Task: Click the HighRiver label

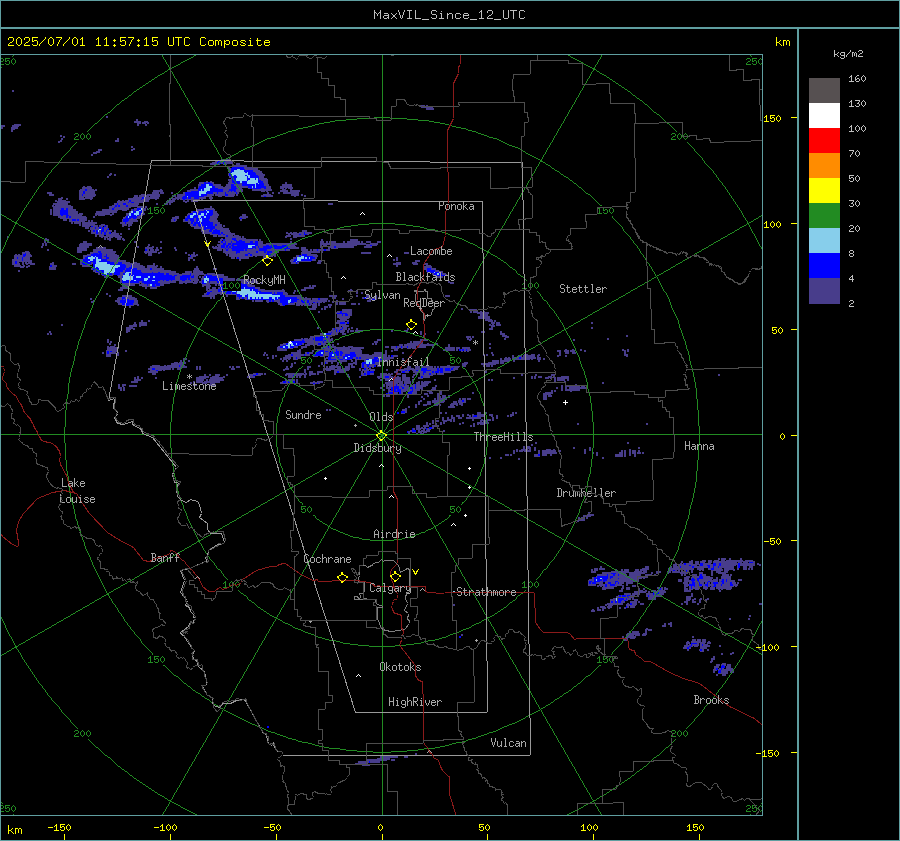Action: (x=415, y=702)
